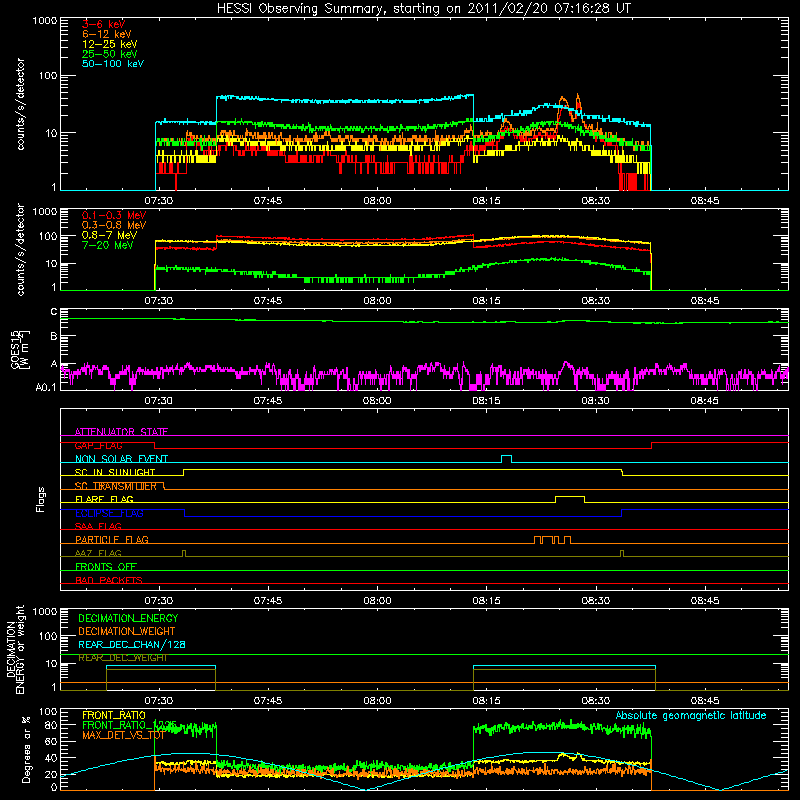Click the 12-25 keV legend label

point(110,44)
